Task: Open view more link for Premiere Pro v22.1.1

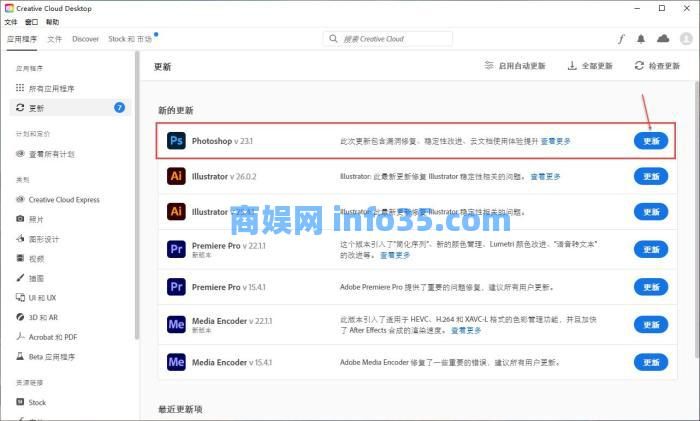Action: (x=395, y=255)
